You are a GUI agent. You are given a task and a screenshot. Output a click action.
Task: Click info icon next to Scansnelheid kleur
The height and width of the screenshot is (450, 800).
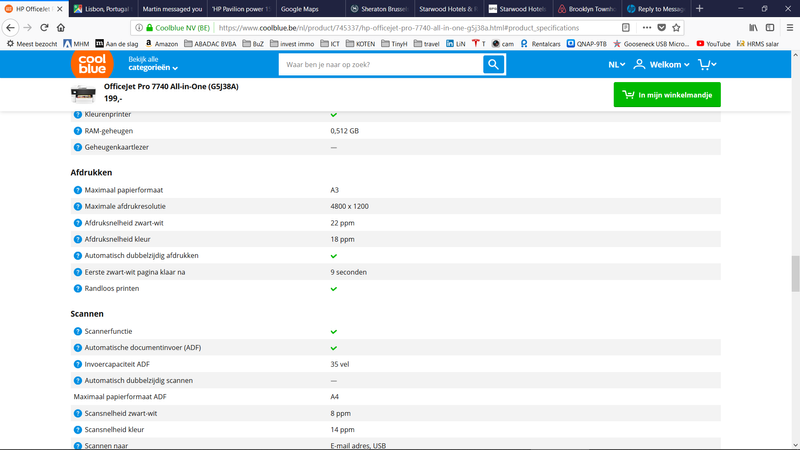point(78,430)
